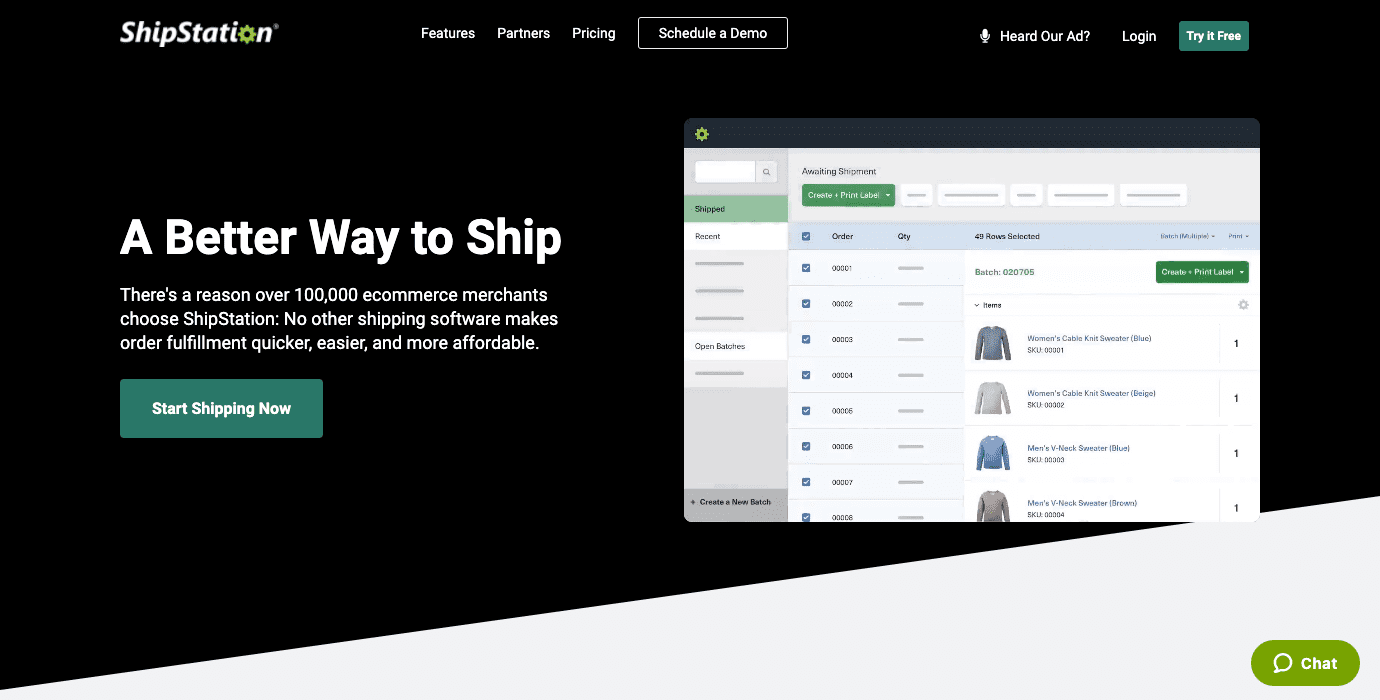Click the Try it Free button
The height and width of the screenshot is (700, 1380).
point(1213,35)
